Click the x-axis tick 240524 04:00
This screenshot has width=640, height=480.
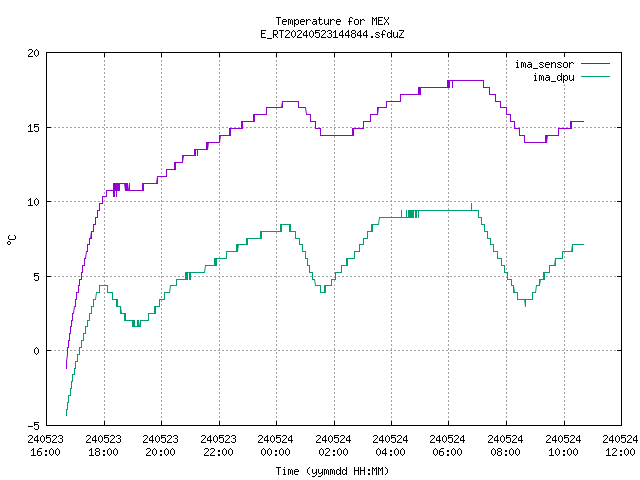click(x=391, y=445)
